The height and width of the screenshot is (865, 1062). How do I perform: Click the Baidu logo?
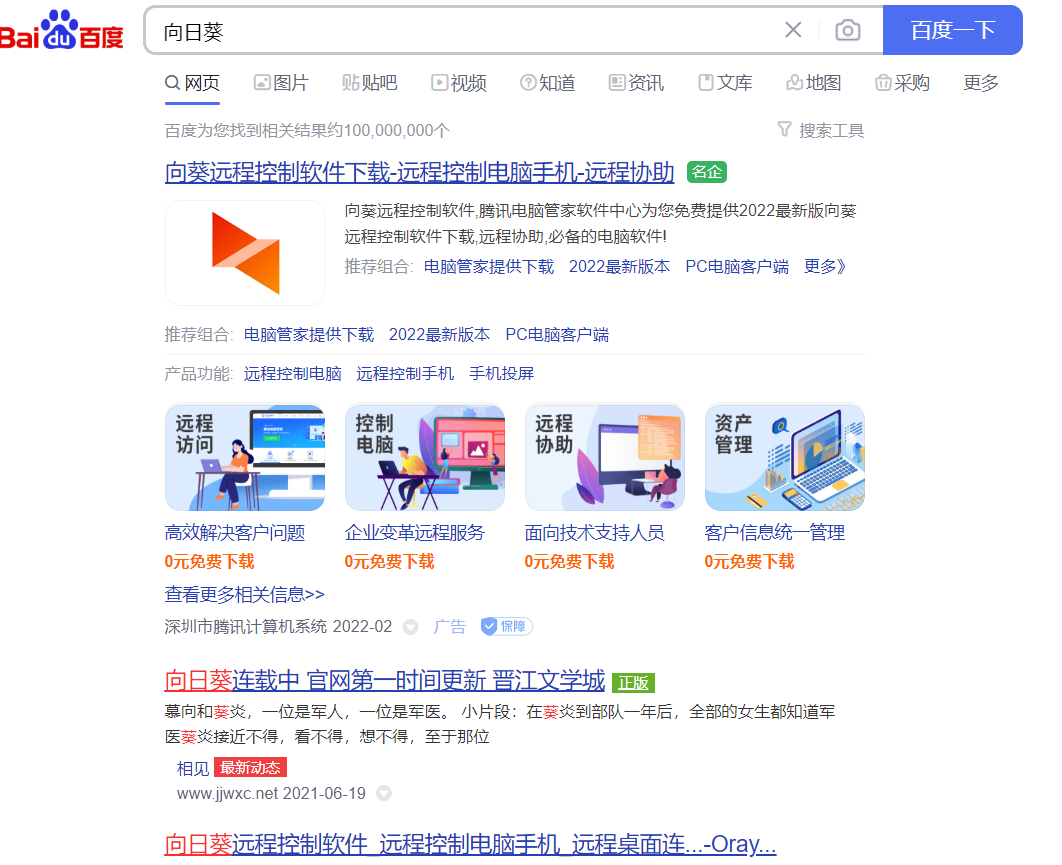[x=62, y=30]
